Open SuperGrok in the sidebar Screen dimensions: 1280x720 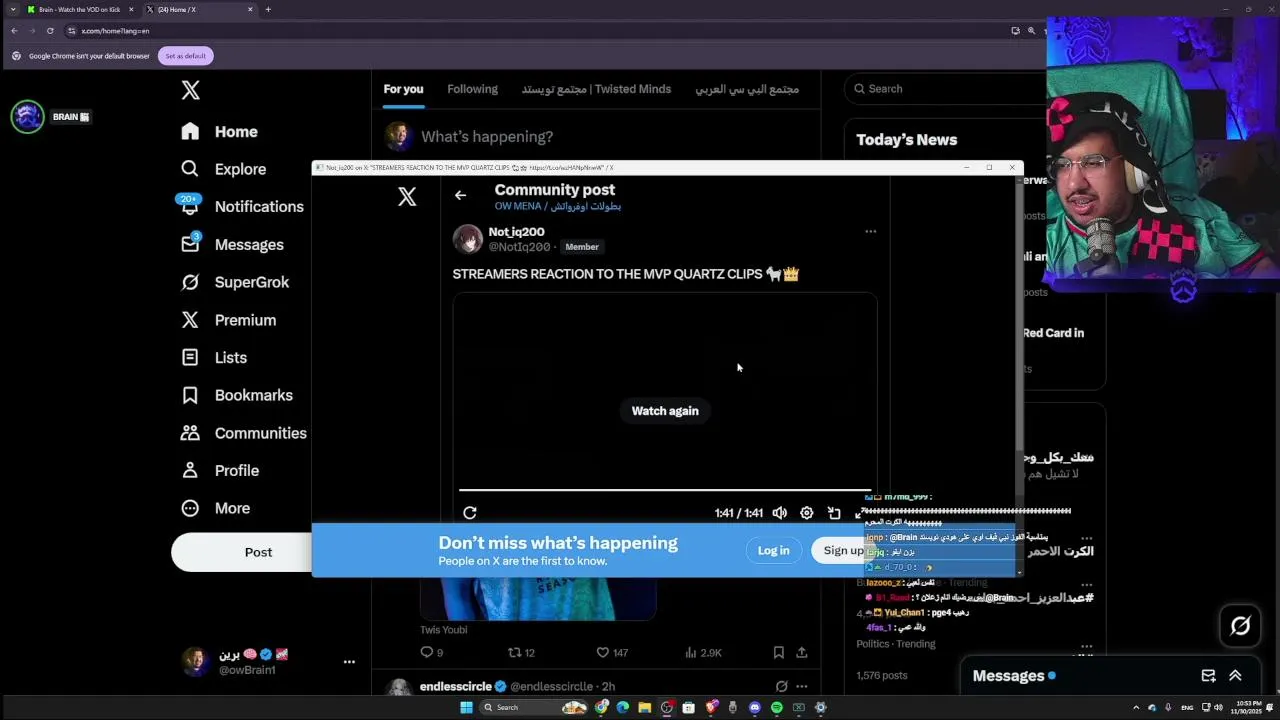click(235, 282)
